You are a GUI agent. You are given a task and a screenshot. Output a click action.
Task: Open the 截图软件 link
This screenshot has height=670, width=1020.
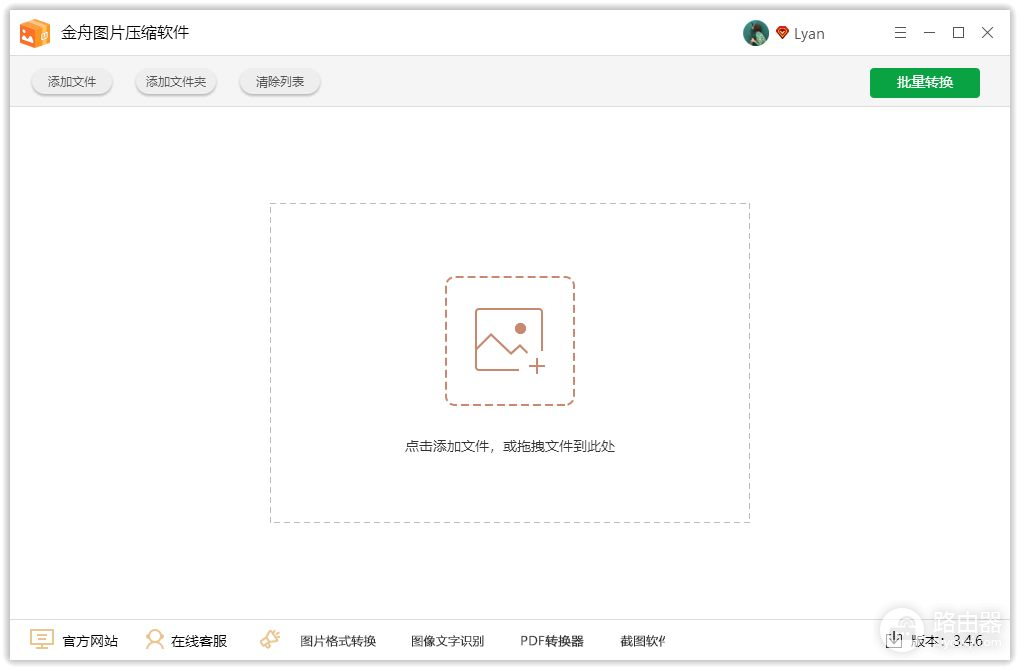pyautogui.click(x=642, y=641)
